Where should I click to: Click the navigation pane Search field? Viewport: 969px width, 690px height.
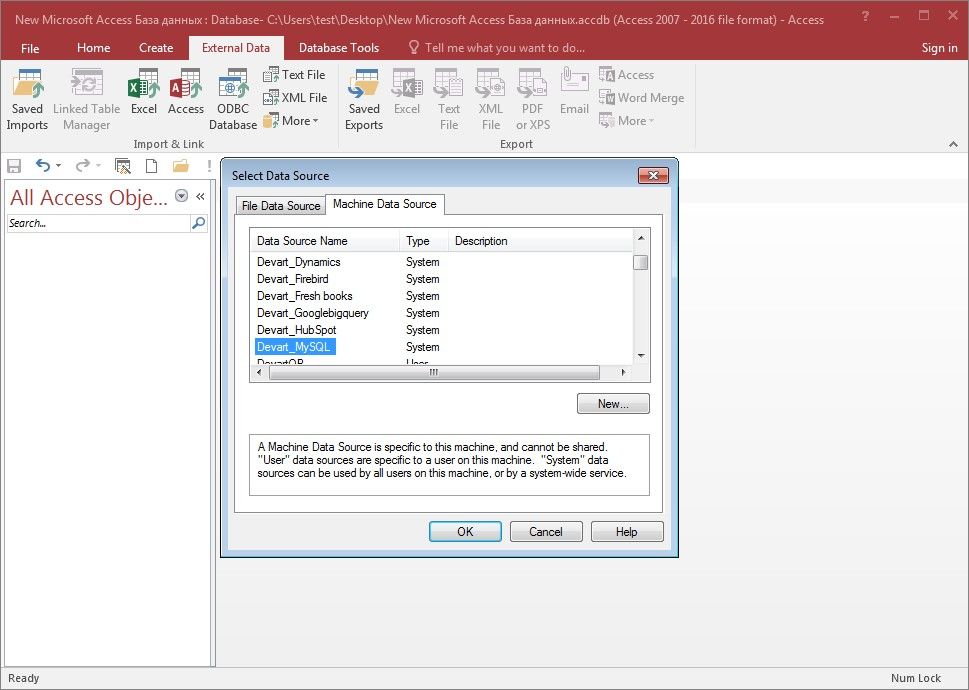[x=99, y=223]
